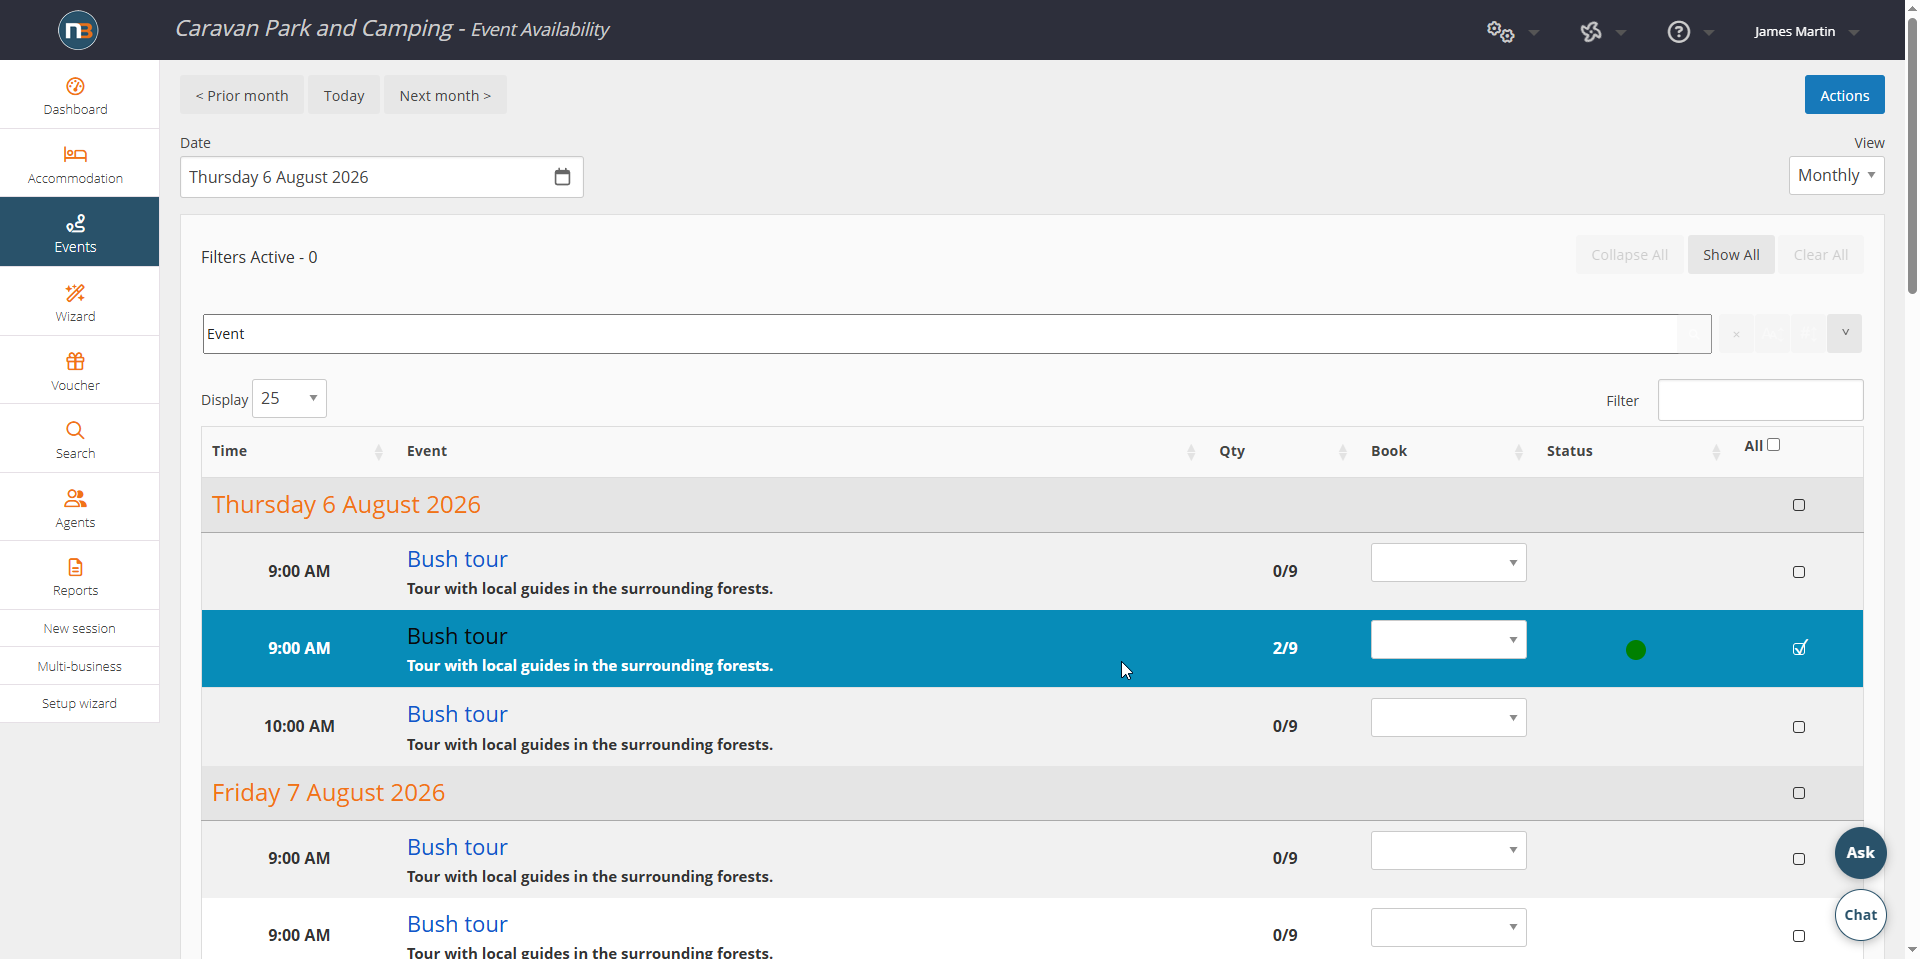Click the blue Actions button
This screenshot has width=1920, height=959.
click(1844, 95)
